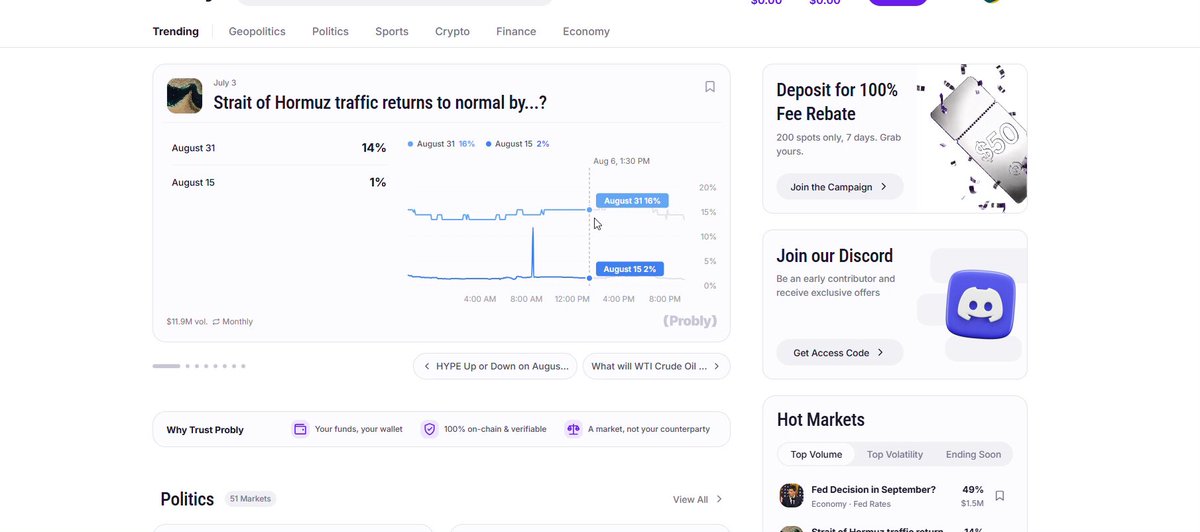
Task: Select the August 15 outcome row
Action: 279,182
